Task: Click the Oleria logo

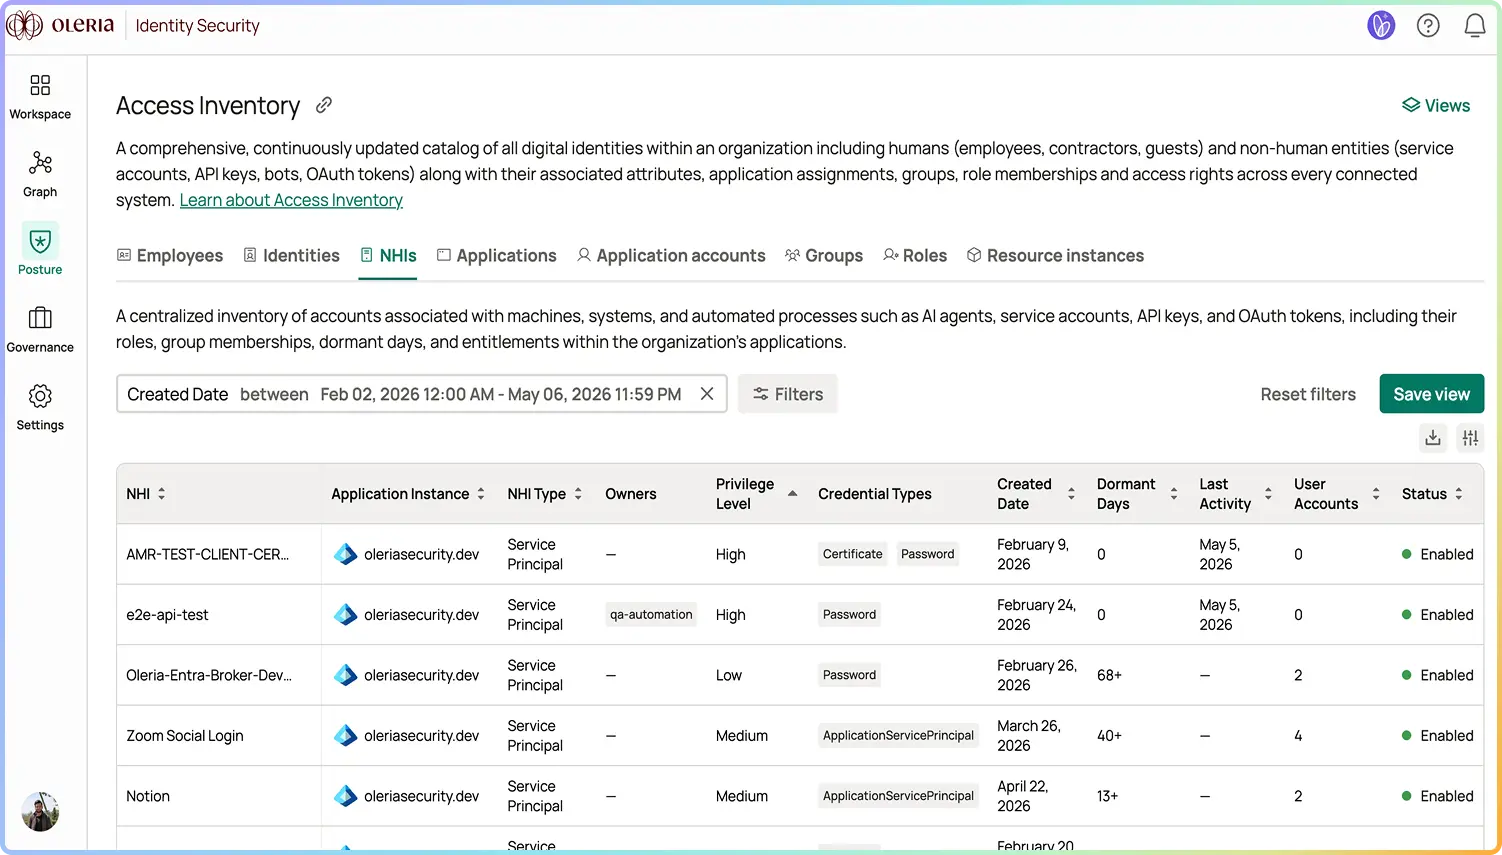Action: pos(61,25)
